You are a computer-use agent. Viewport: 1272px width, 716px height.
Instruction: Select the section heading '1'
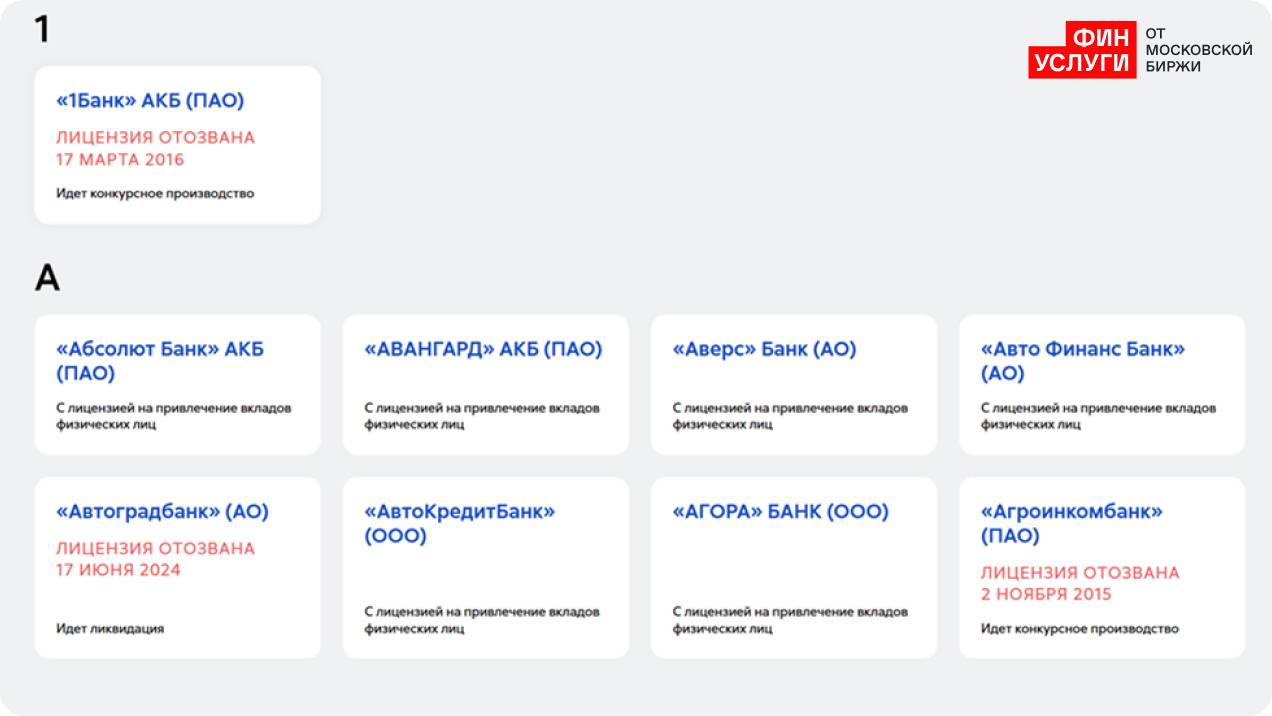tap(42, 30)
